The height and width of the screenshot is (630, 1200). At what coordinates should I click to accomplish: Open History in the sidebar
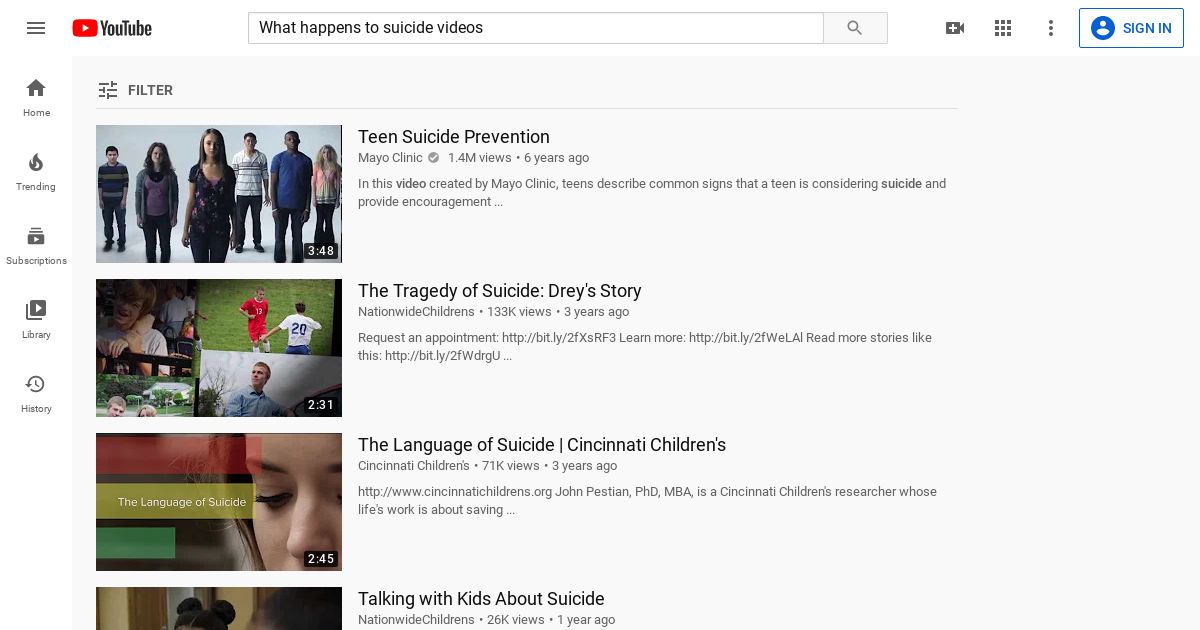(x=36, y=393)
